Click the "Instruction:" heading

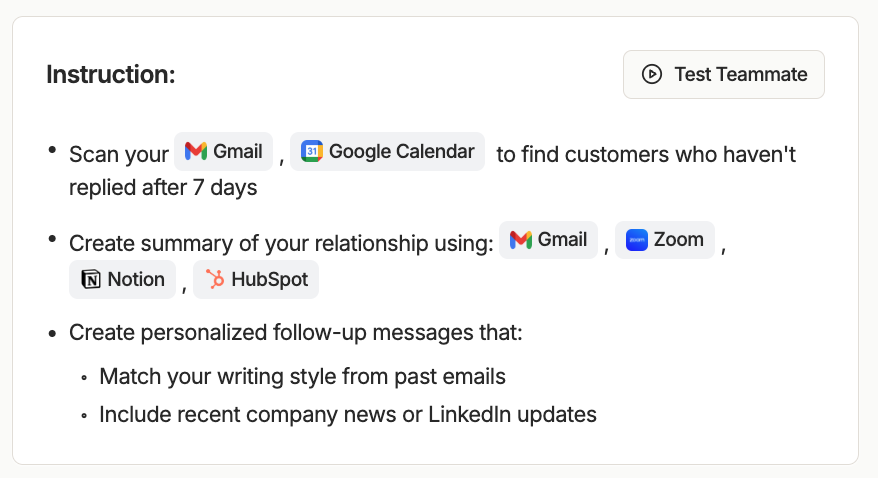click(111, 75)
